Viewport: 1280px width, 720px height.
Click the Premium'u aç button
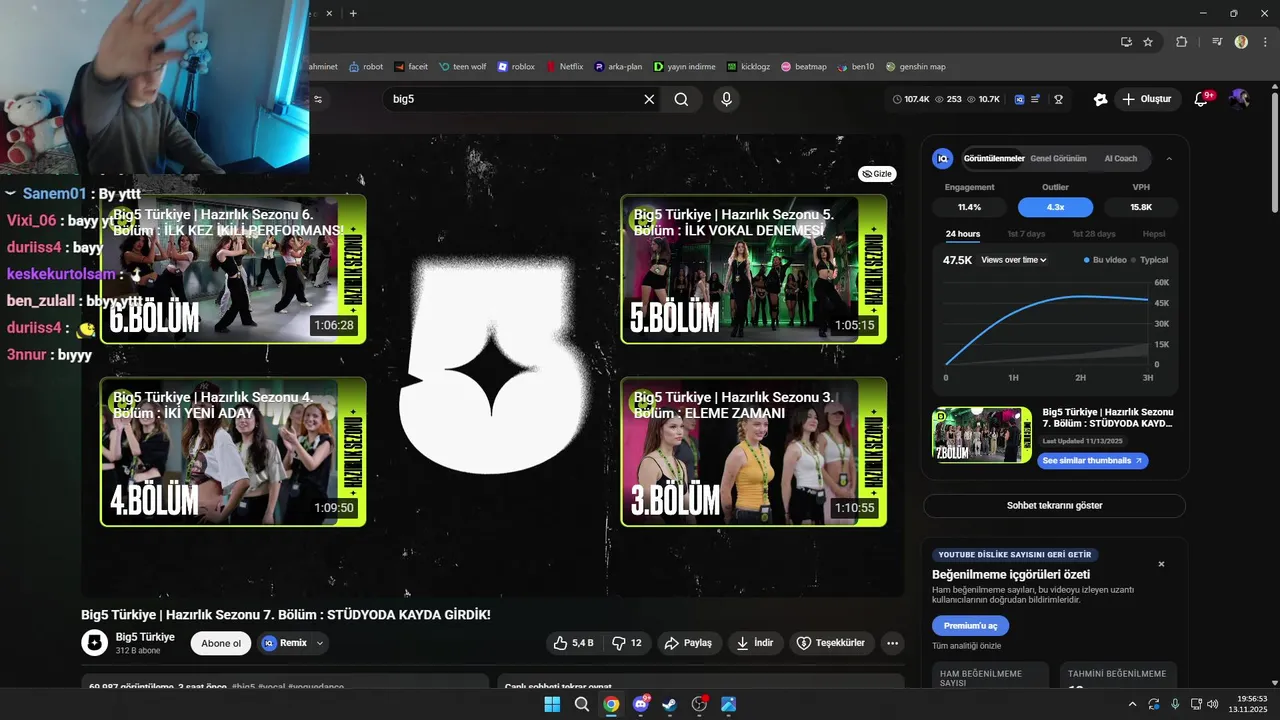point(970,626)
